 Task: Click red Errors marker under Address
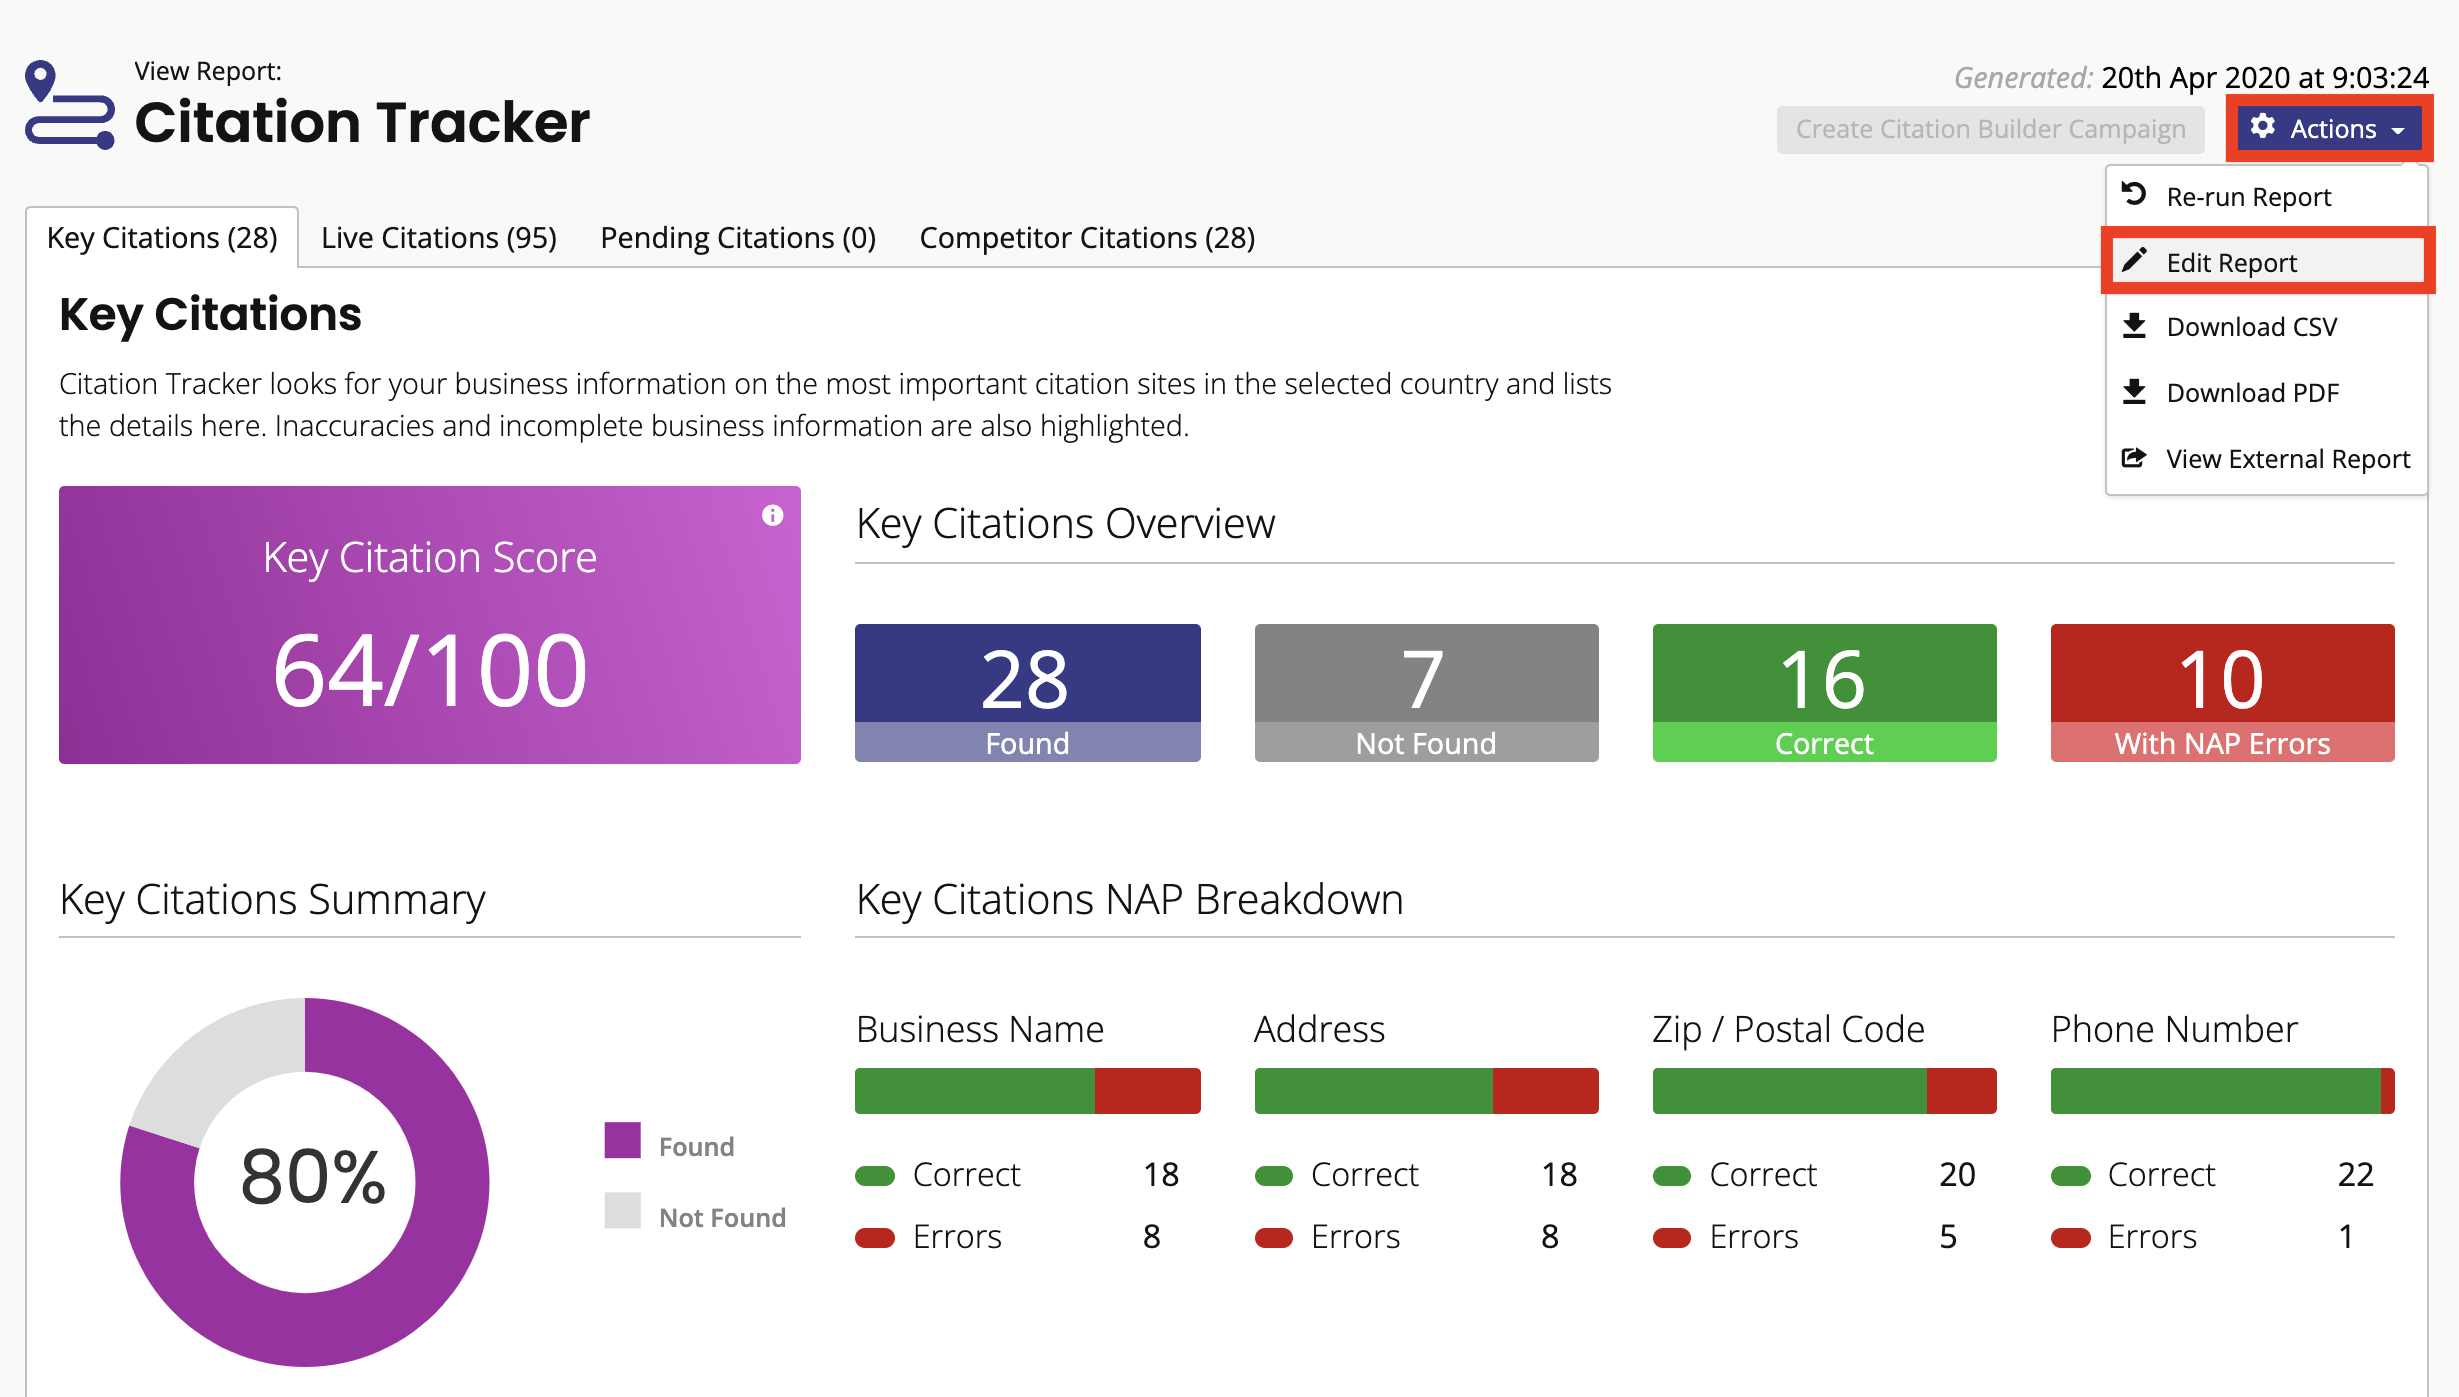pos(1274,1238)
